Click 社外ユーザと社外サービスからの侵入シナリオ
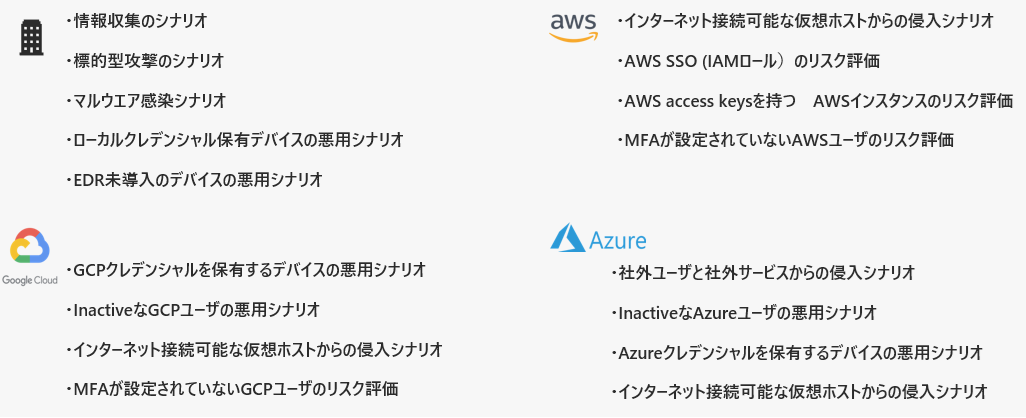Screen dimensions: 1026x418 pos(766,273)
